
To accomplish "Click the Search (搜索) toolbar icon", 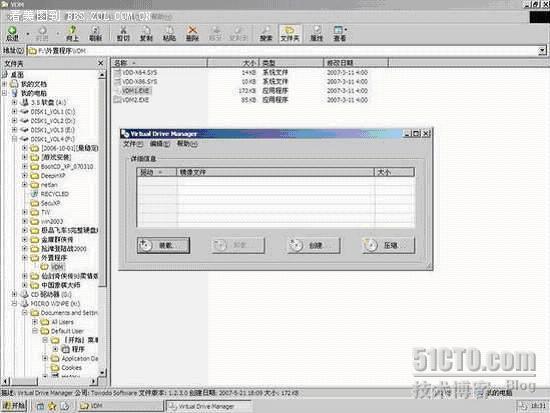I will pyautogui.click(x=266, y=33).
